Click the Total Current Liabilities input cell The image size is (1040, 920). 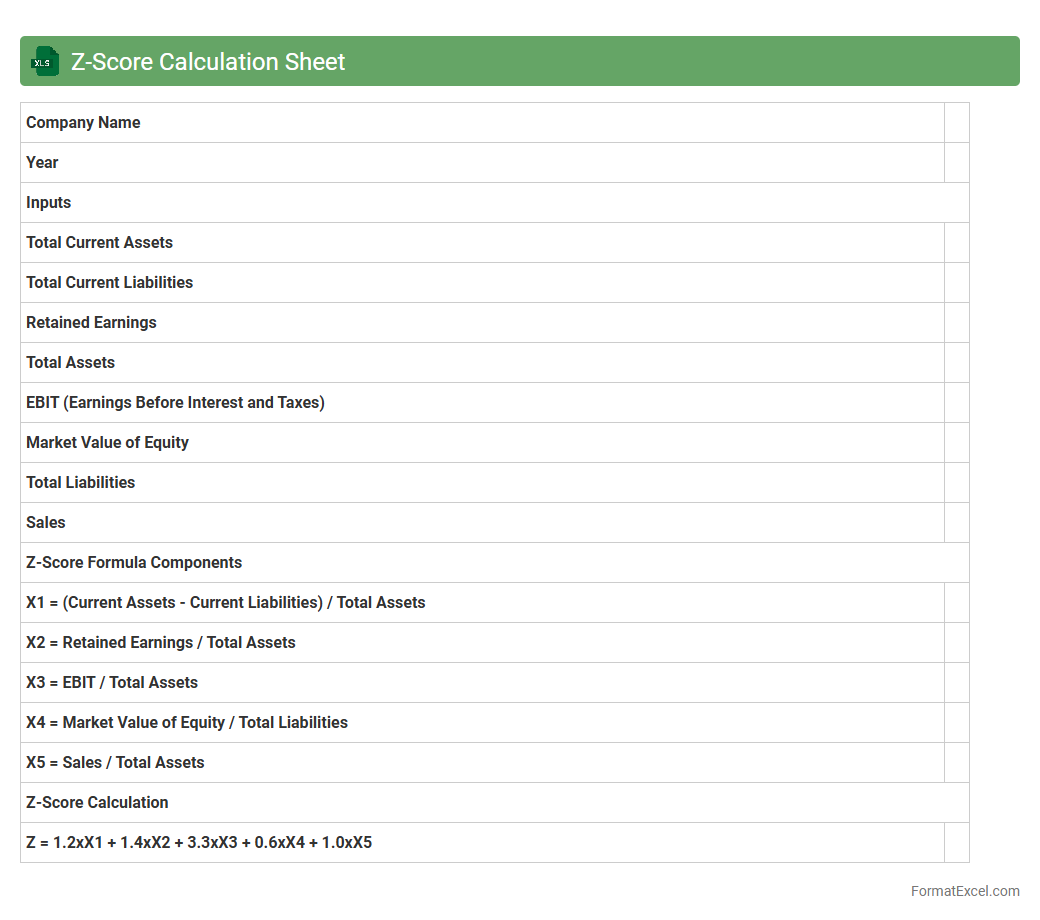coord(956,283)
